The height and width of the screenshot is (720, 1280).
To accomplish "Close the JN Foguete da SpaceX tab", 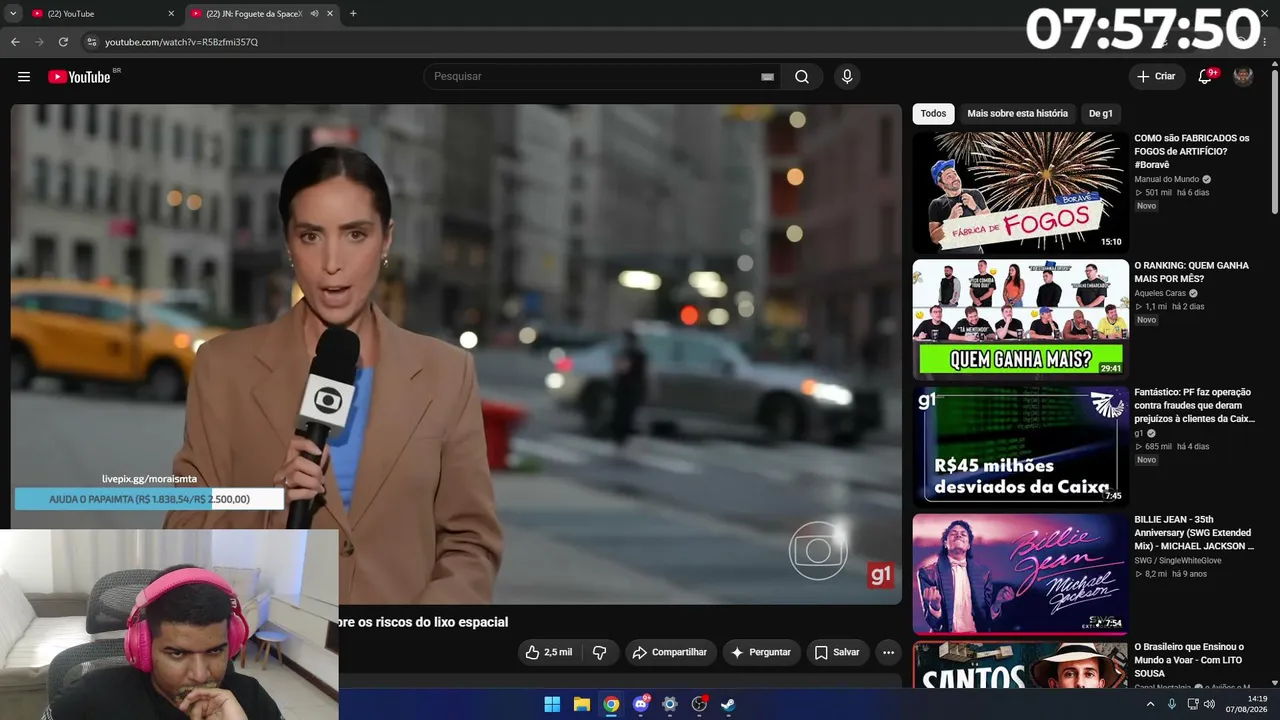I will [330, 14].
